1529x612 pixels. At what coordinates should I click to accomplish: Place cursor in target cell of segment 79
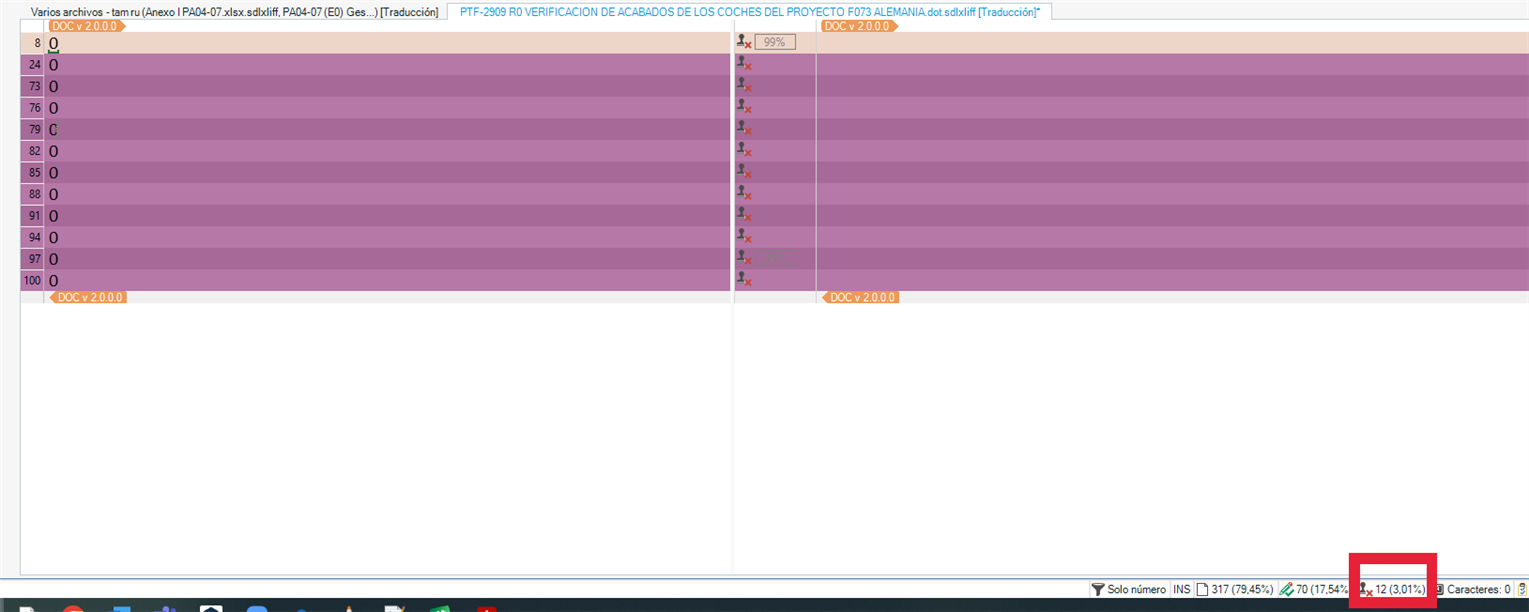pyautogui.click(x=1172, y=129)
